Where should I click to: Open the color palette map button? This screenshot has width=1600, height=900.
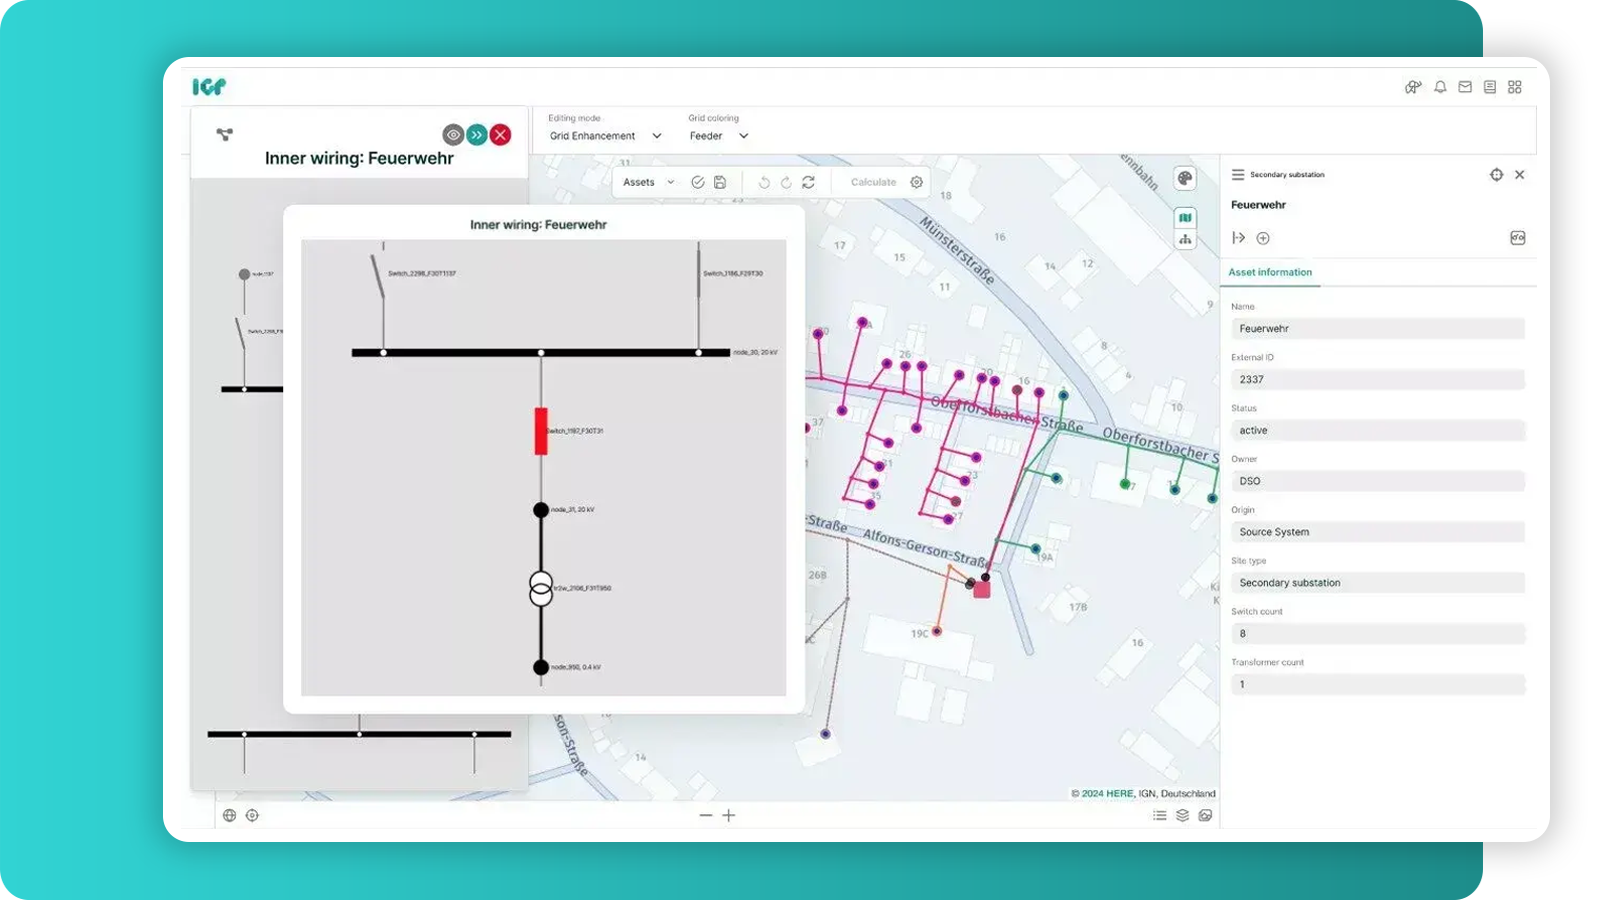(x=1185, y=178)
